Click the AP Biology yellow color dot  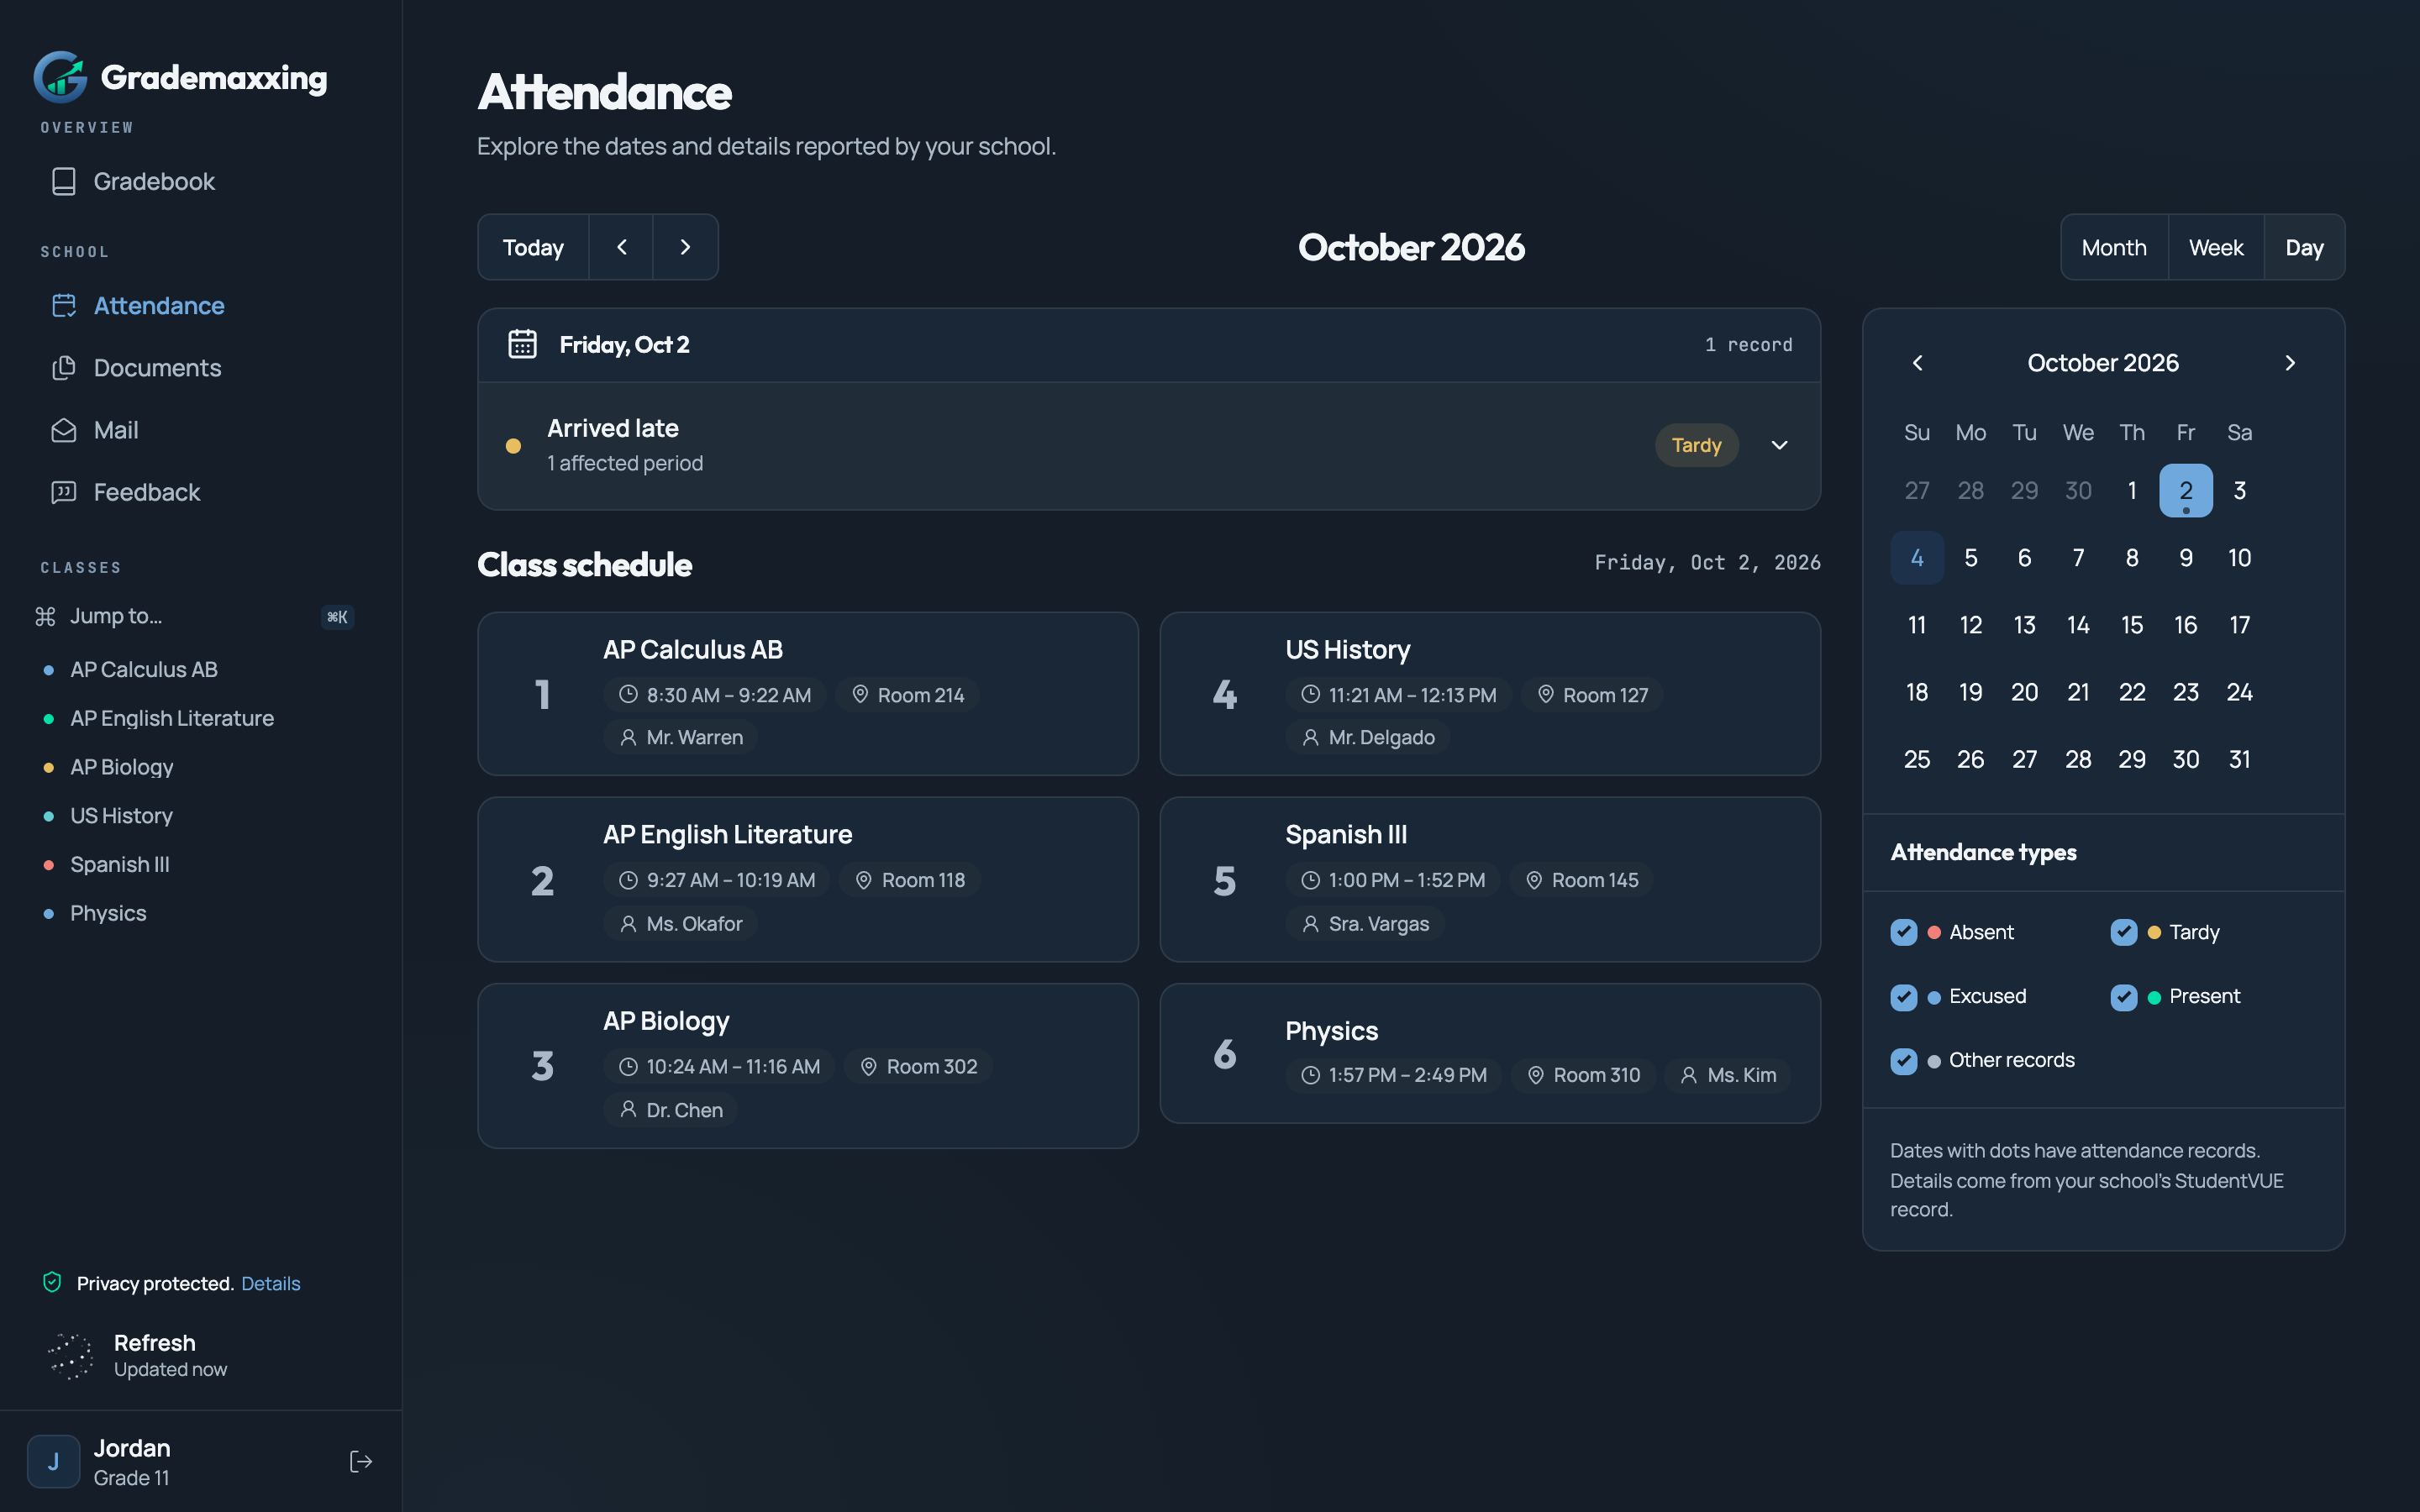tap(49, 767)
